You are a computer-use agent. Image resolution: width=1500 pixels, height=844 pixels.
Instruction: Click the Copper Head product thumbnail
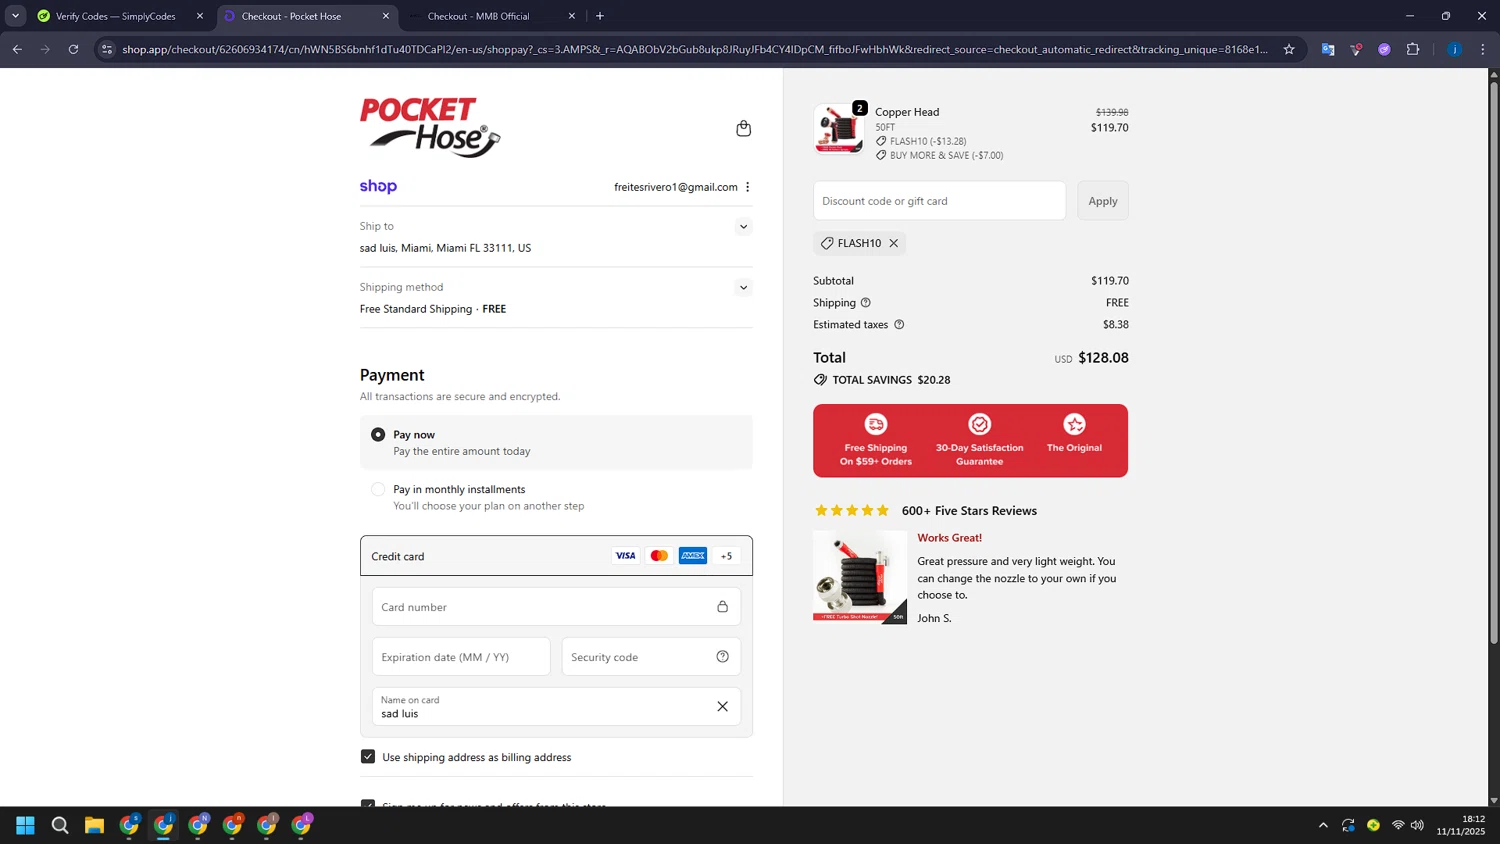pyautogui.click(x=839, y=130)
